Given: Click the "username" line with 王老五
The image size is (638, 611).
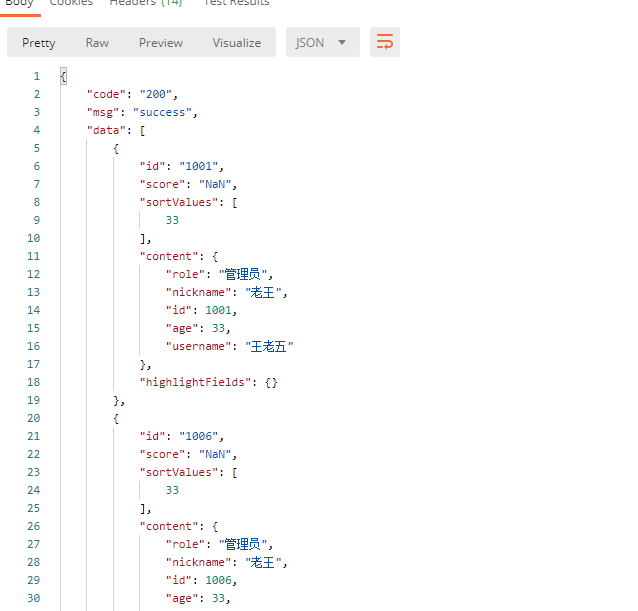Looking at the screenshot, I should click(x=229, y=346).
